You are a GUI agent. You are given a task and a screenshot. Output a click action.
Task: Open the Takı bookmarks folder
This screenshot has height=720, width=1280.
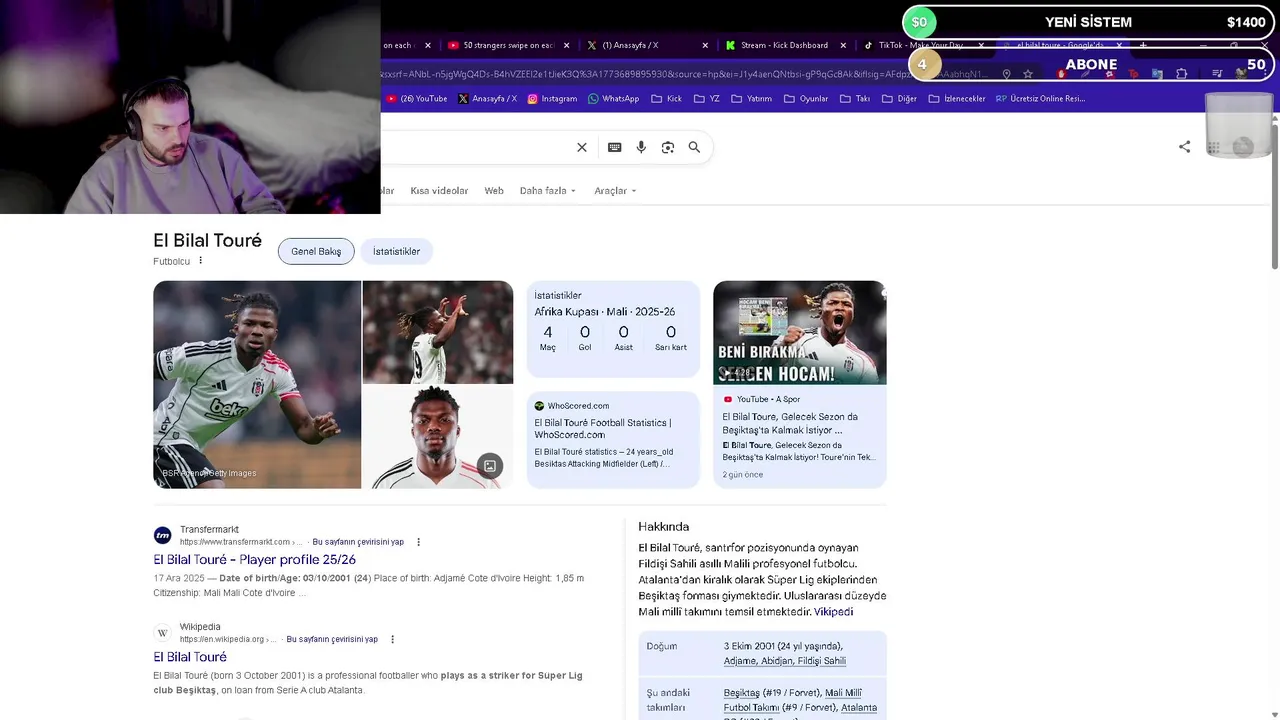pos(854,99)
